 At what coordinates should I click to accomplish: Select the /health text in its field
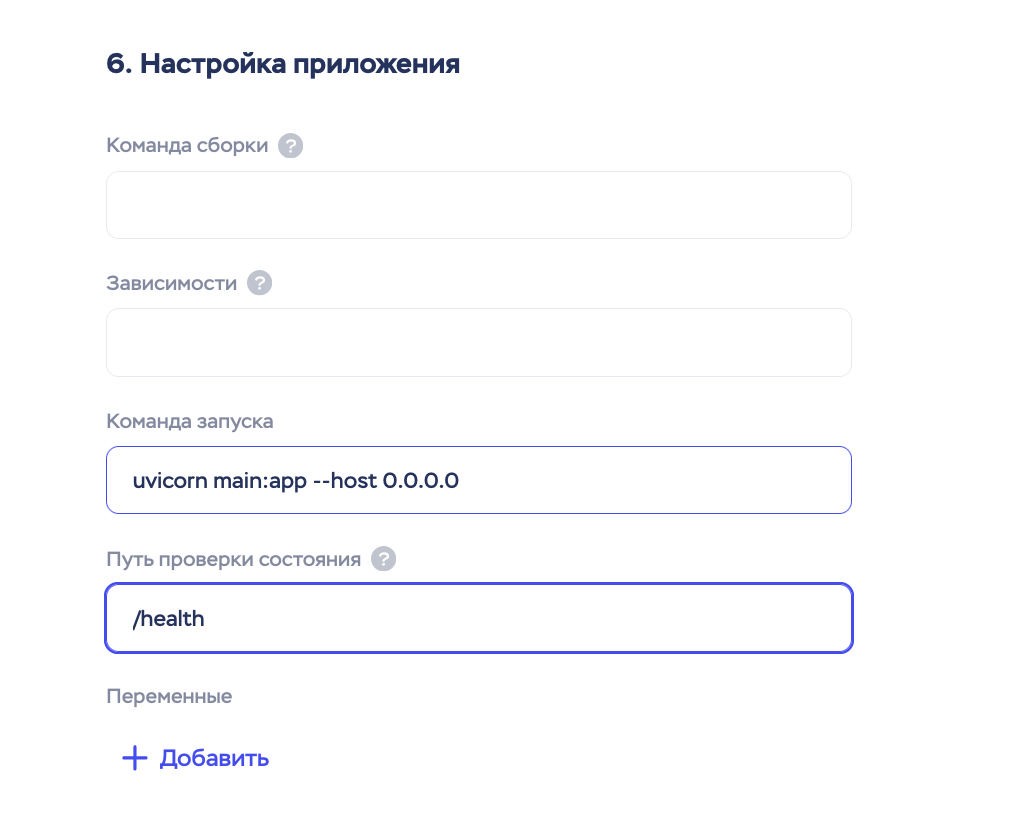pos(170,618)
